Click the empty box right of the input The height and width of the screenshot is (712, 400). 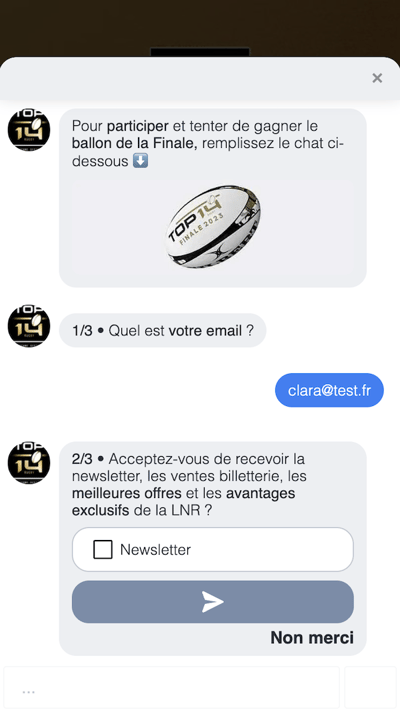click(x=370, y=687)
